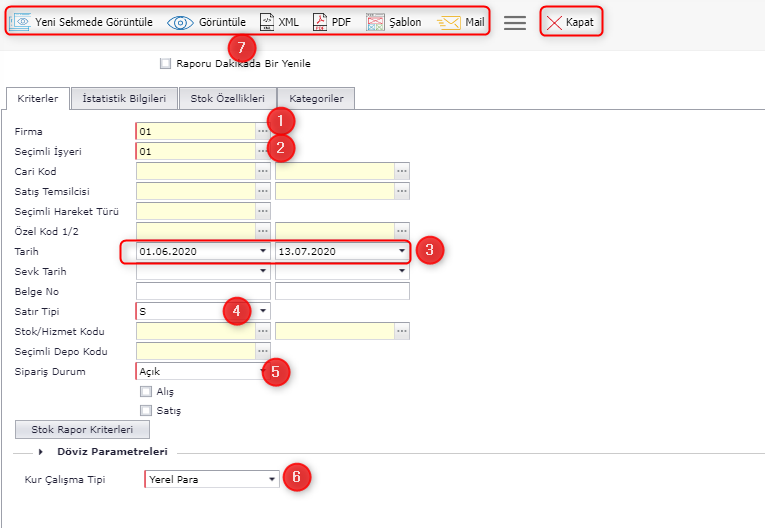Image resolution: width=765 pixels, height=528 pixels.
Task: Open the hamburger menu icon
Action: point(515,23)
